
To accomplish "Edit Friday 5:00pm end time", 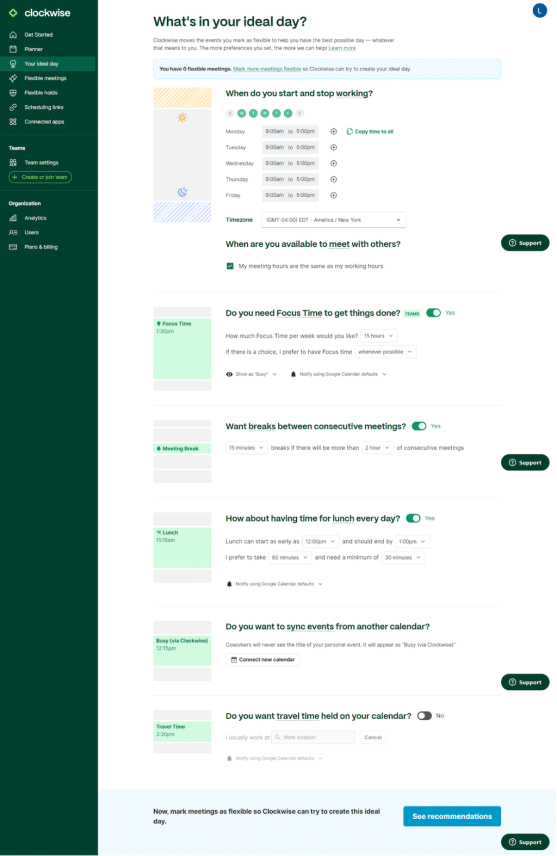I will pos(306,195).
